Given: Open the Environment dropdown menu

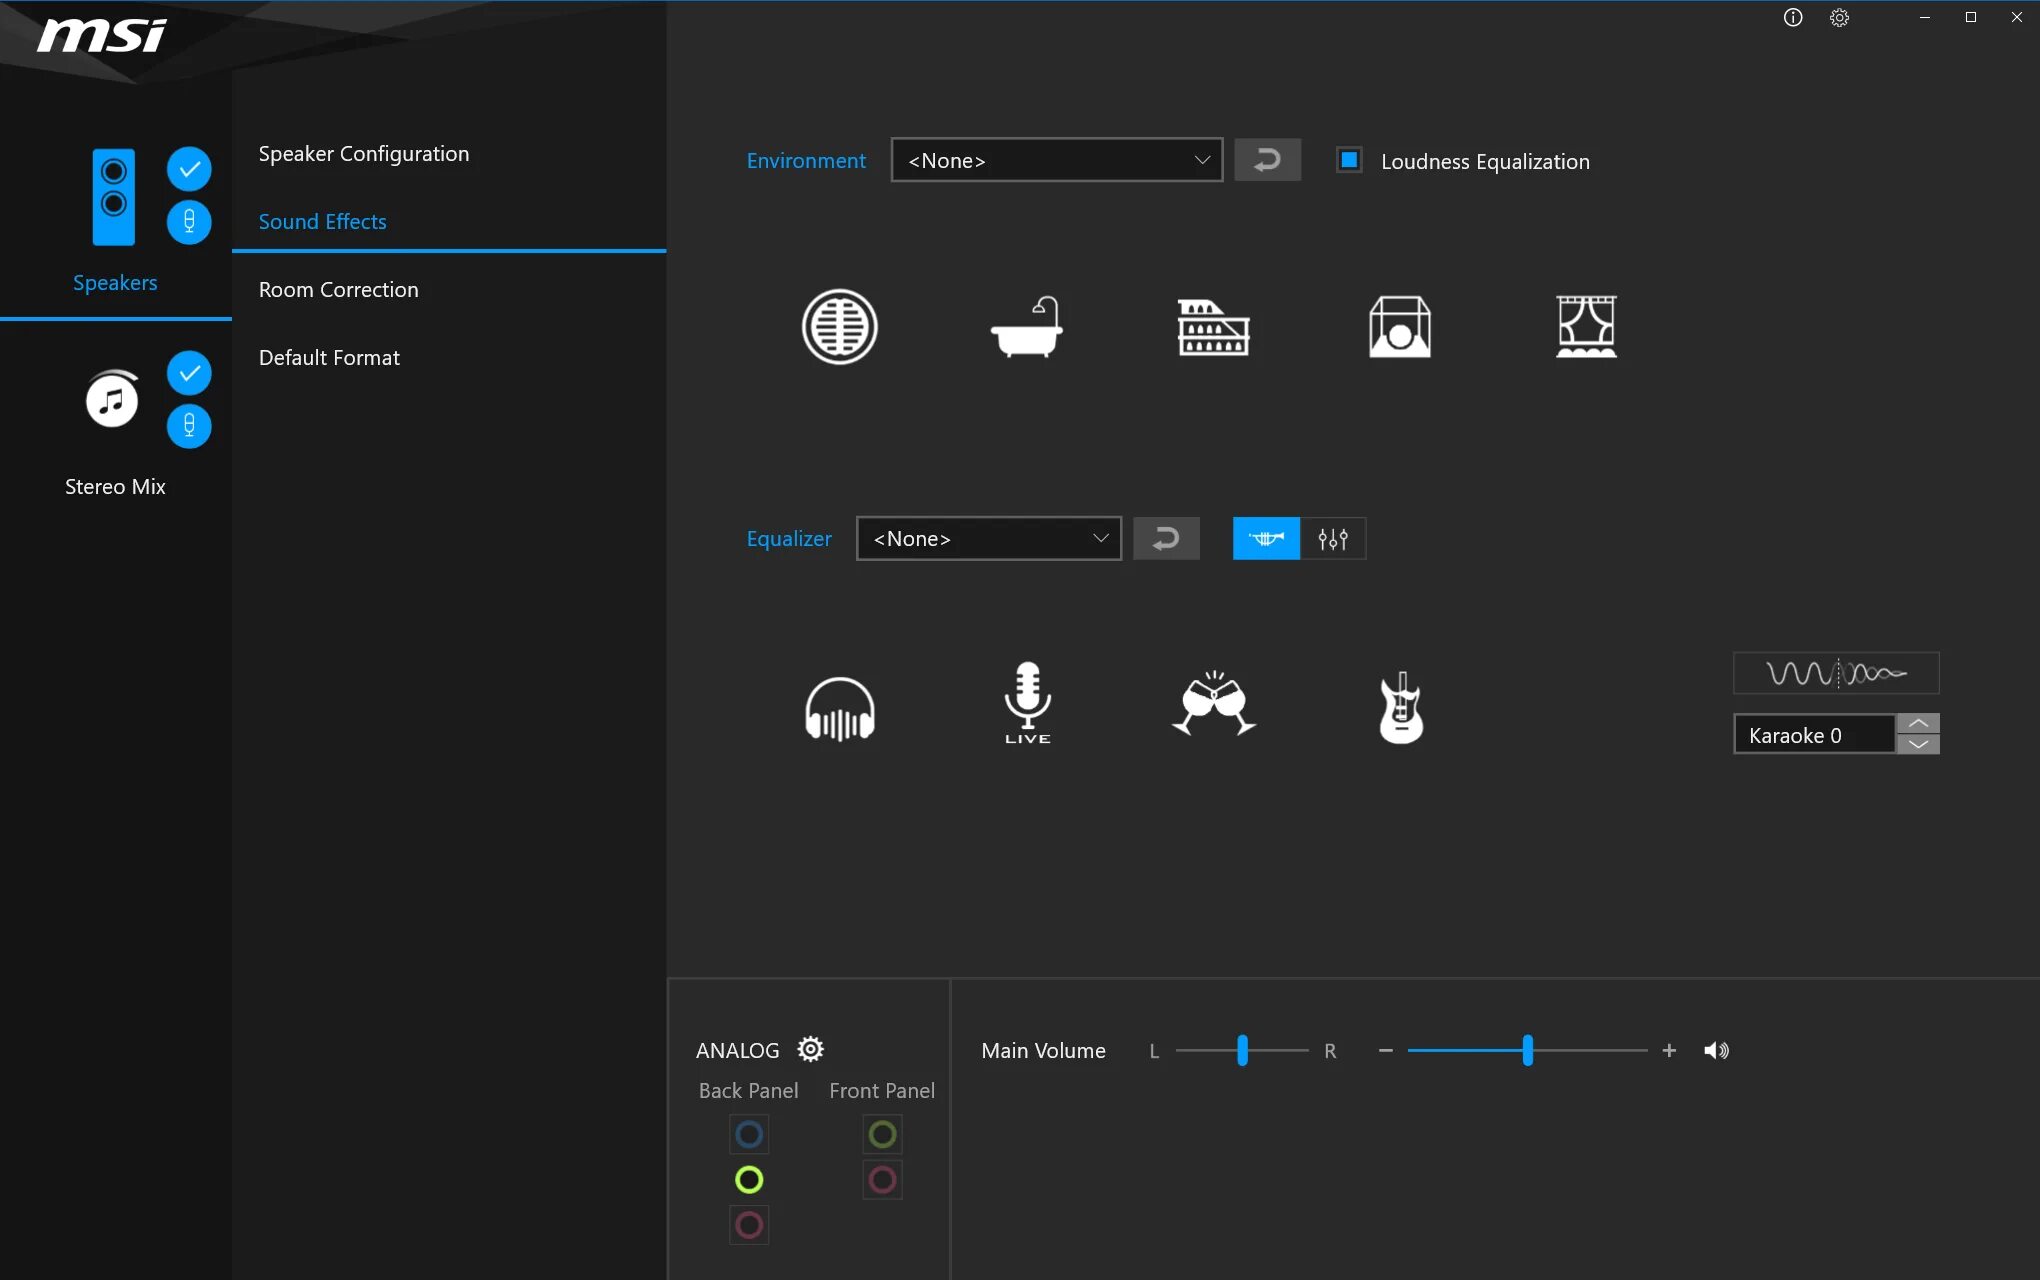Looking at the screenshot, I should tap(1055, 159).
